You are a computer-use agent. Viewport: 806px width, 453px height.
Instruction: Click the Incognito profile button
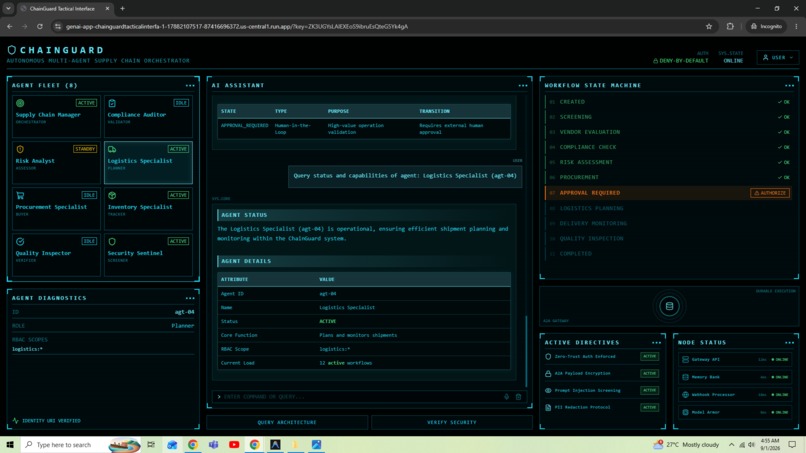(x=766, y=26)
